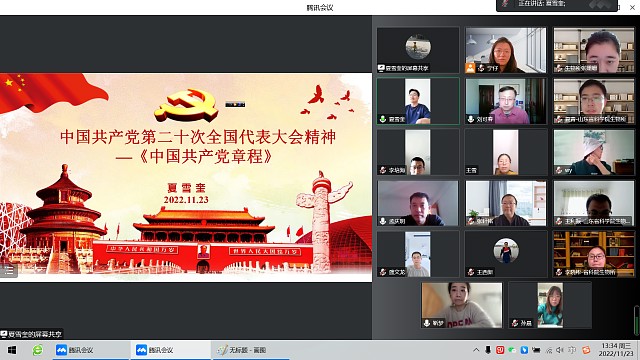
Task: Open the orange notification icon beside clock
Action: click(x=586, y=350)
